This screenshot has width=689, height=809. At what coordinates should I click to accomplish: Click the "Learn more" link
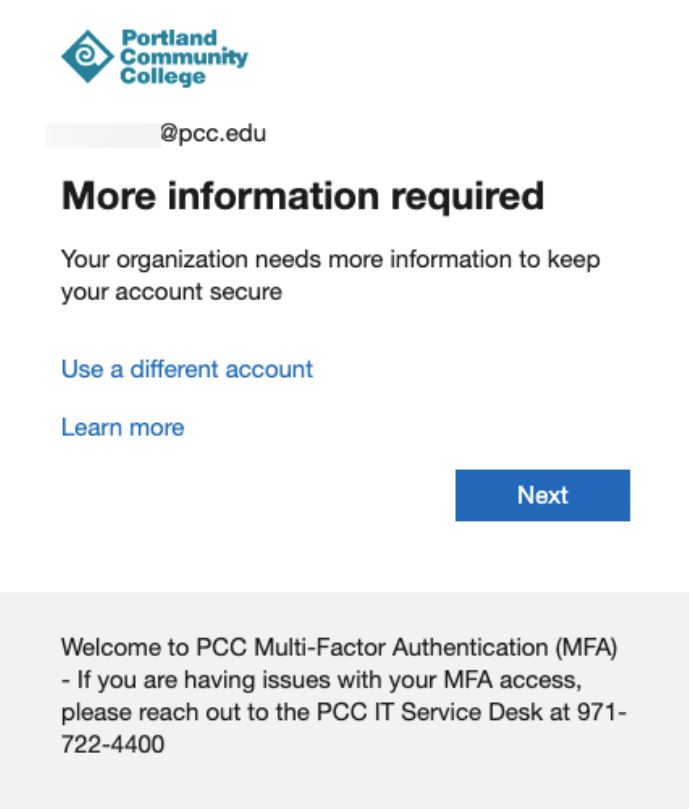tap(121, 425)
